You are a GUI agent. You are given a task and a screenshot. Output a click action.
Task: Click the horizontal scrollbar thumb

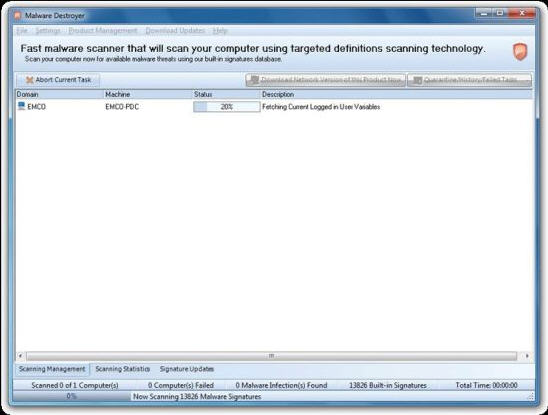[272, 356]
